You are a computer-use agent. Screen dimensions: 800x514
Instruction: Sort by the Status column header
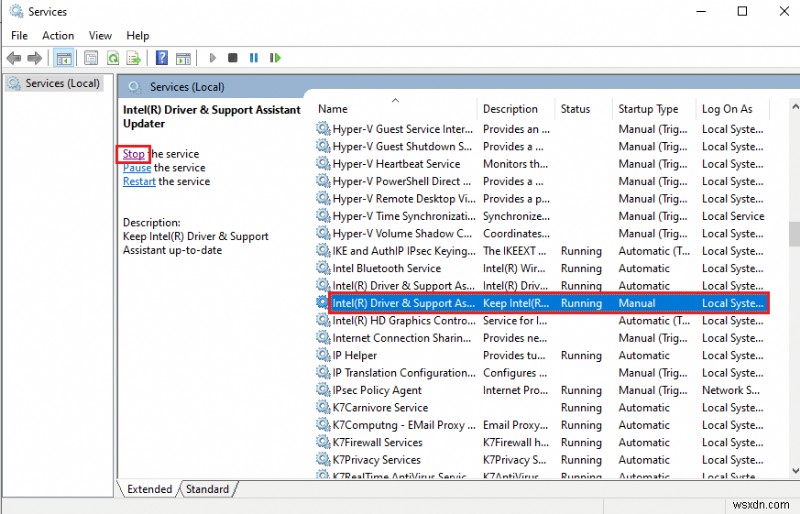pos(583,109)
